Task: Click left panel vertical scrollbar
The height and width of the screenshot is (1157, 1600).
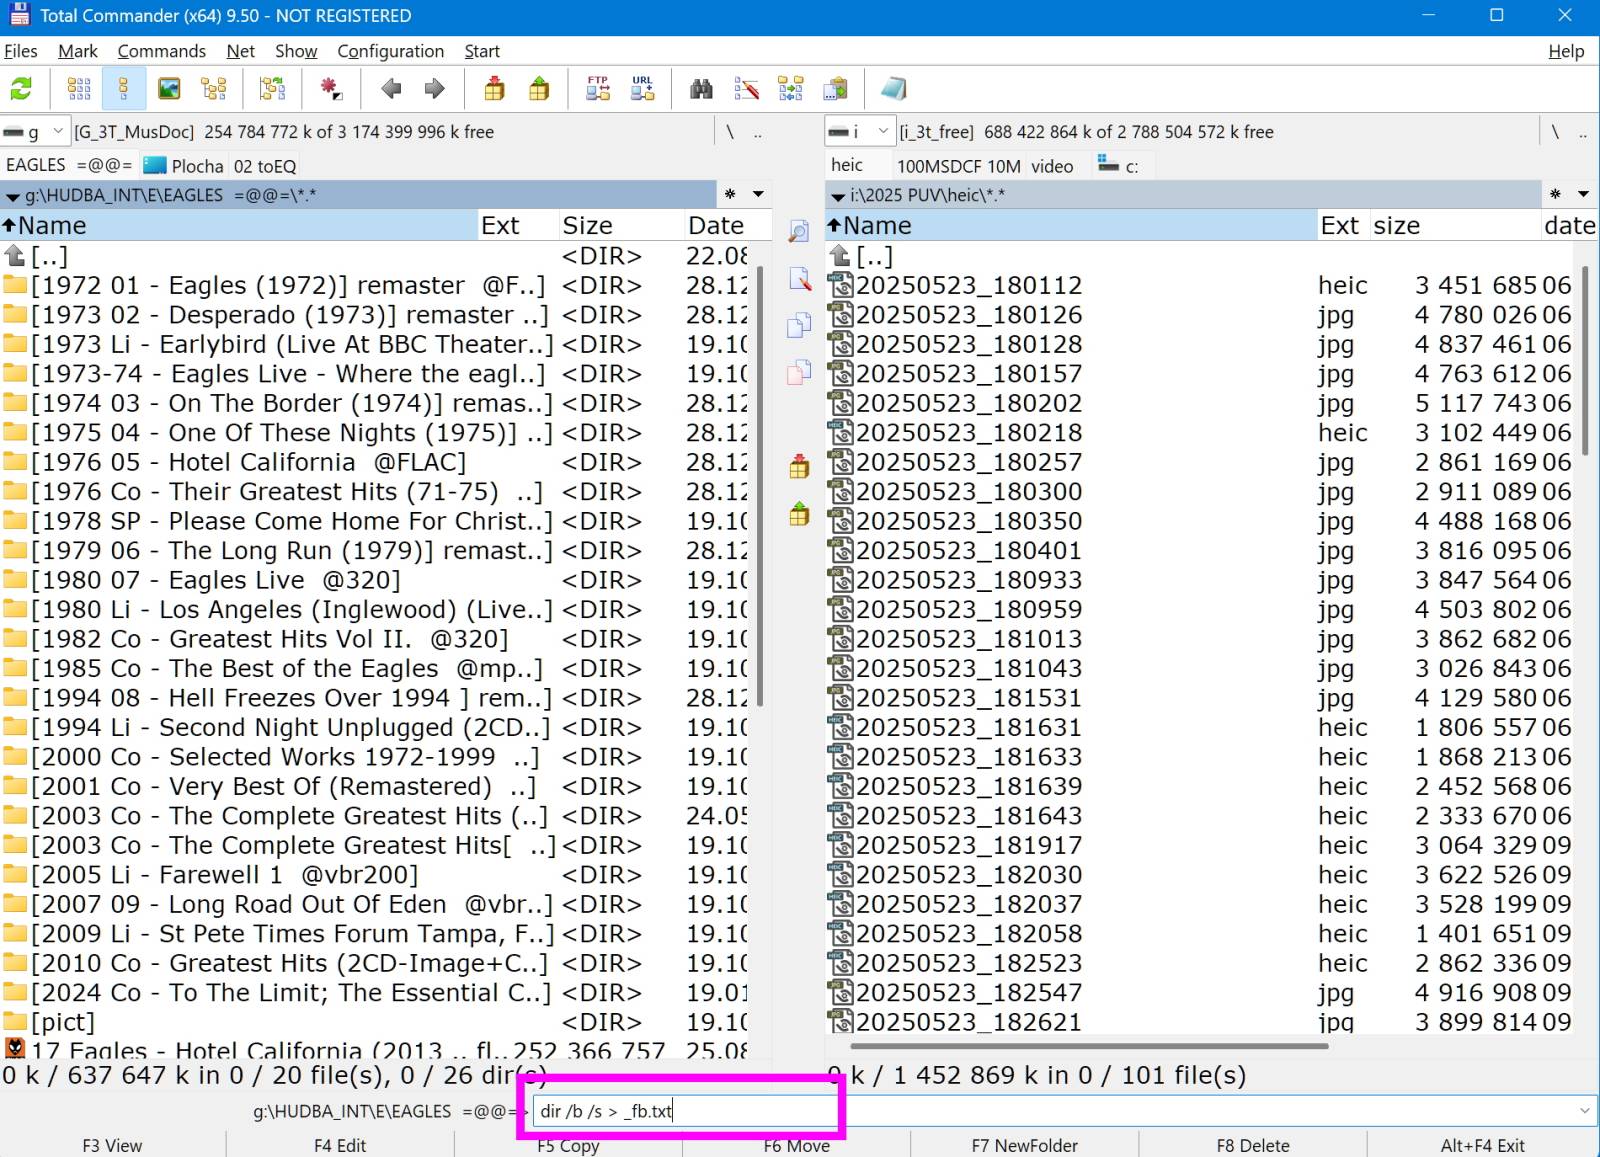Action: pos(761,486)
